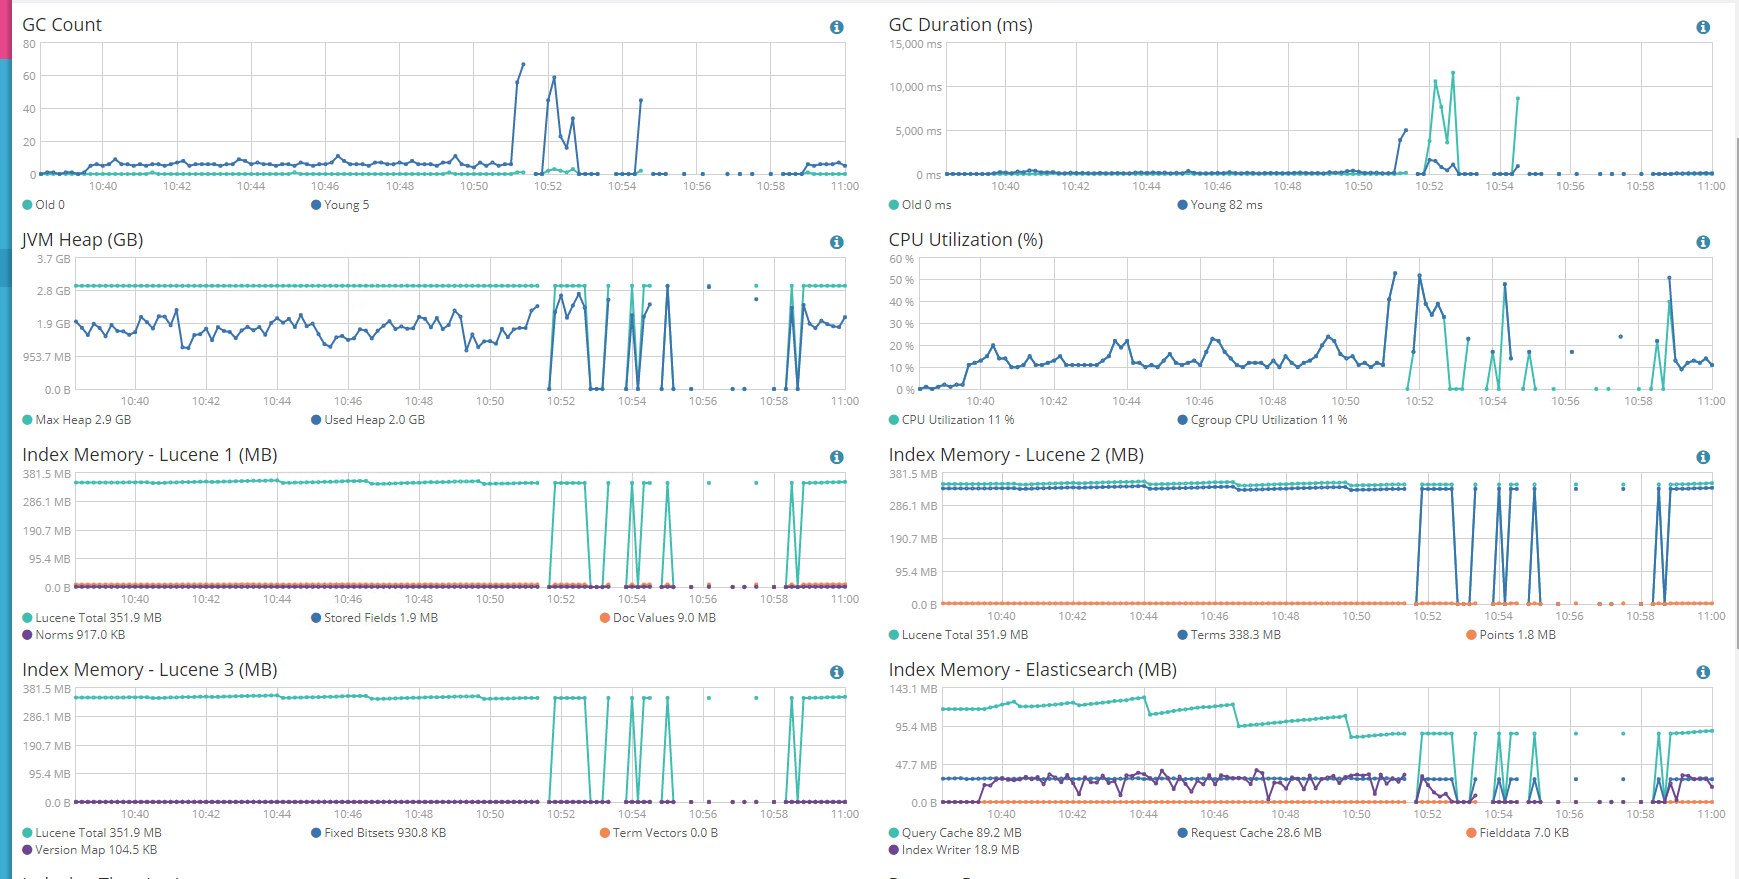Click the GC Count chart title
Screen dimensions: 1739x879
[62, 25]
